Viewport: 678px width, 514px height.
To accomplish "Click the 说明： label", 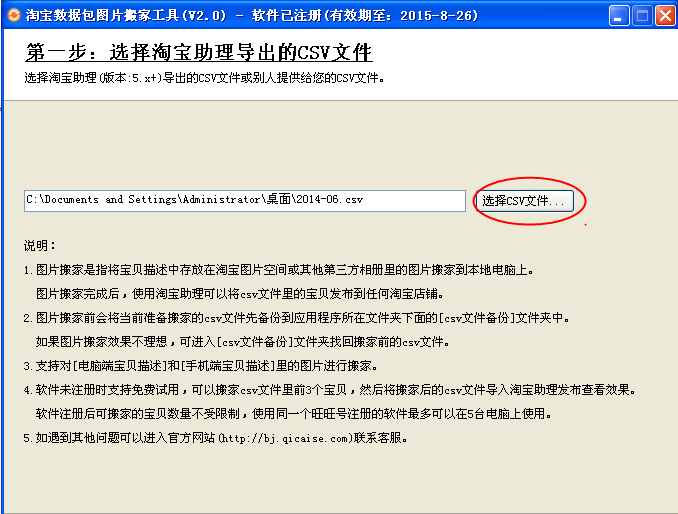I will pos(40,246).
